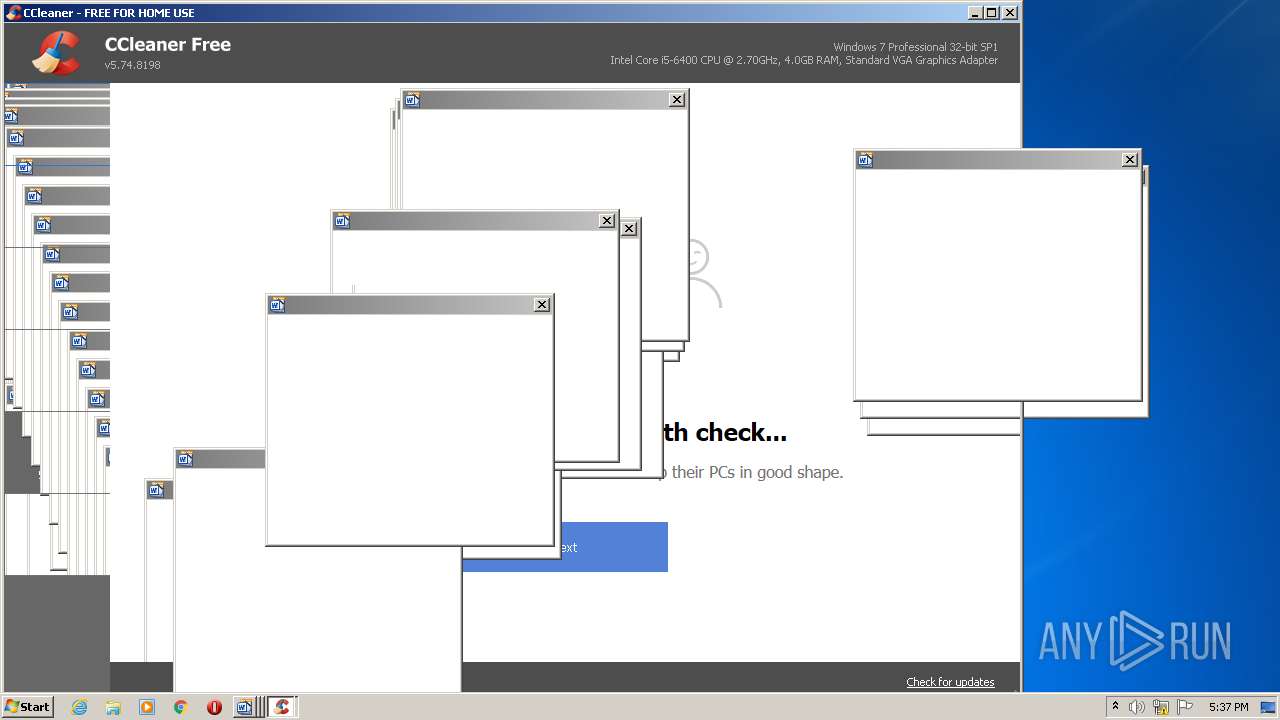Click the Intel Core i5-6400 hardware info line

[x=804, y=60]
